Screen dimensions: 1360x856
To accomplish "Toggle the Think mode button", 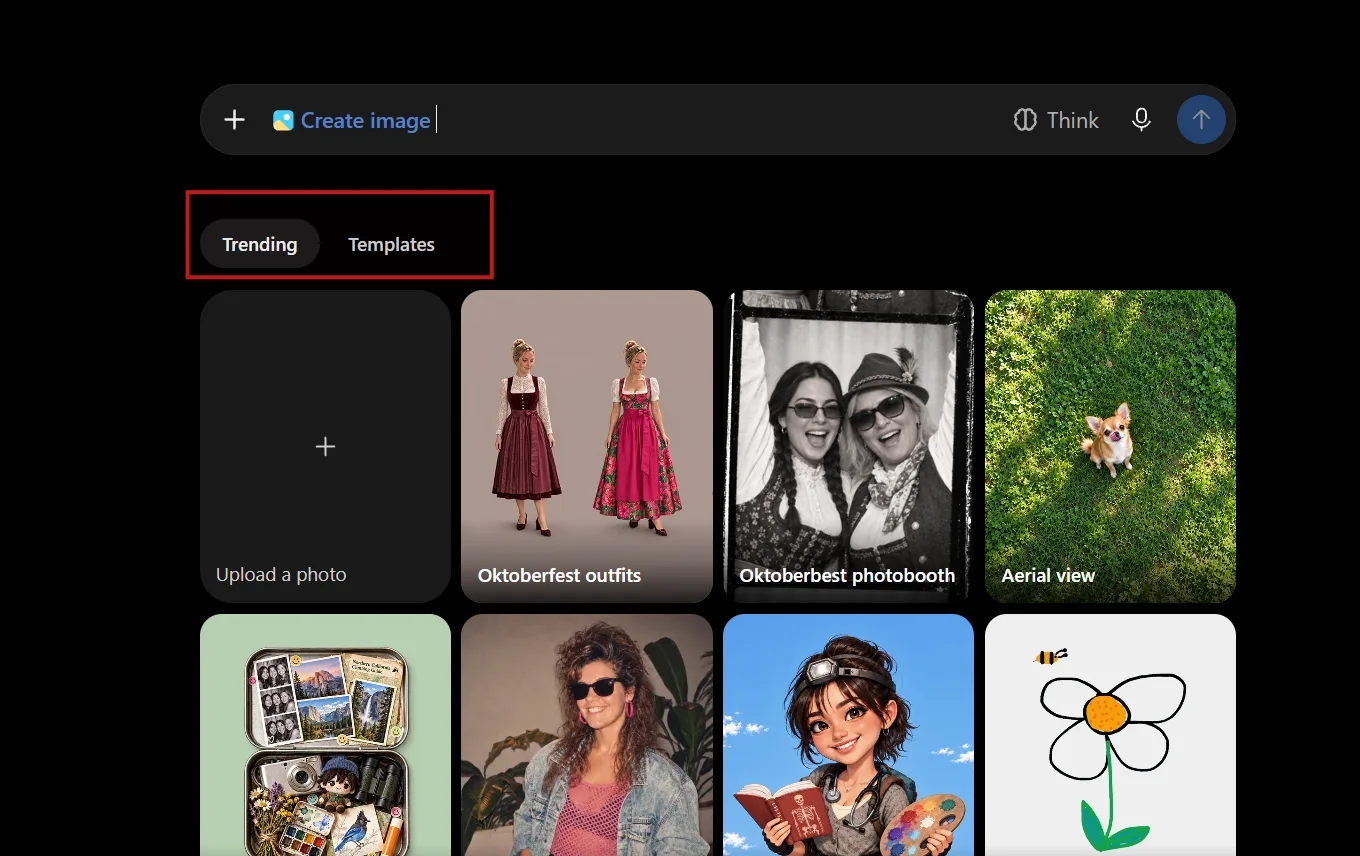I will click(1056, 120).
